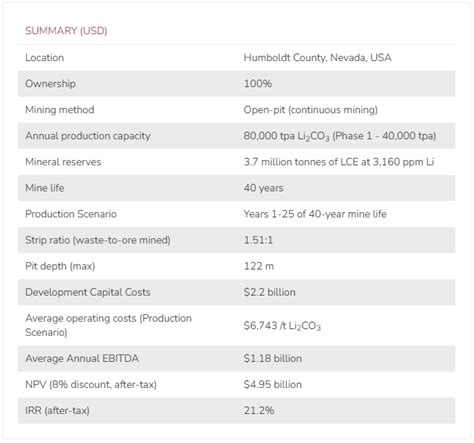Click Open-pit (continuous mining) text
The image size is (474, 443).
point(310,110)
